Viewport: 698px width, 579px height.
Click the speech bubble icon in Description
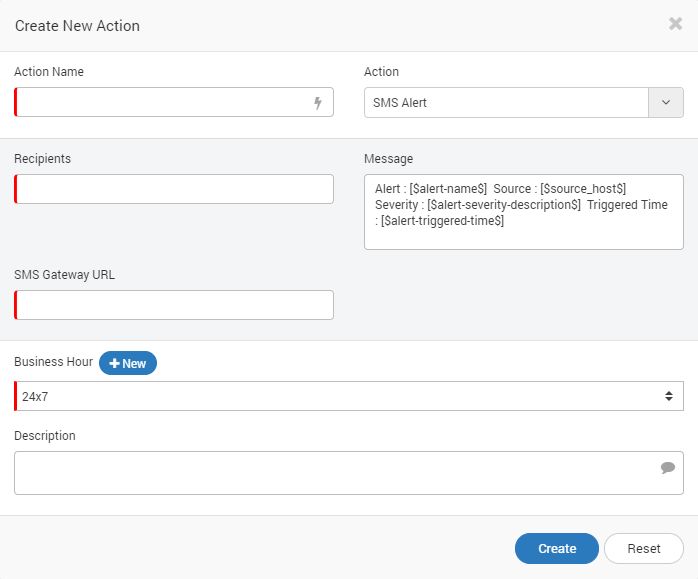click(x=668, y=468)
